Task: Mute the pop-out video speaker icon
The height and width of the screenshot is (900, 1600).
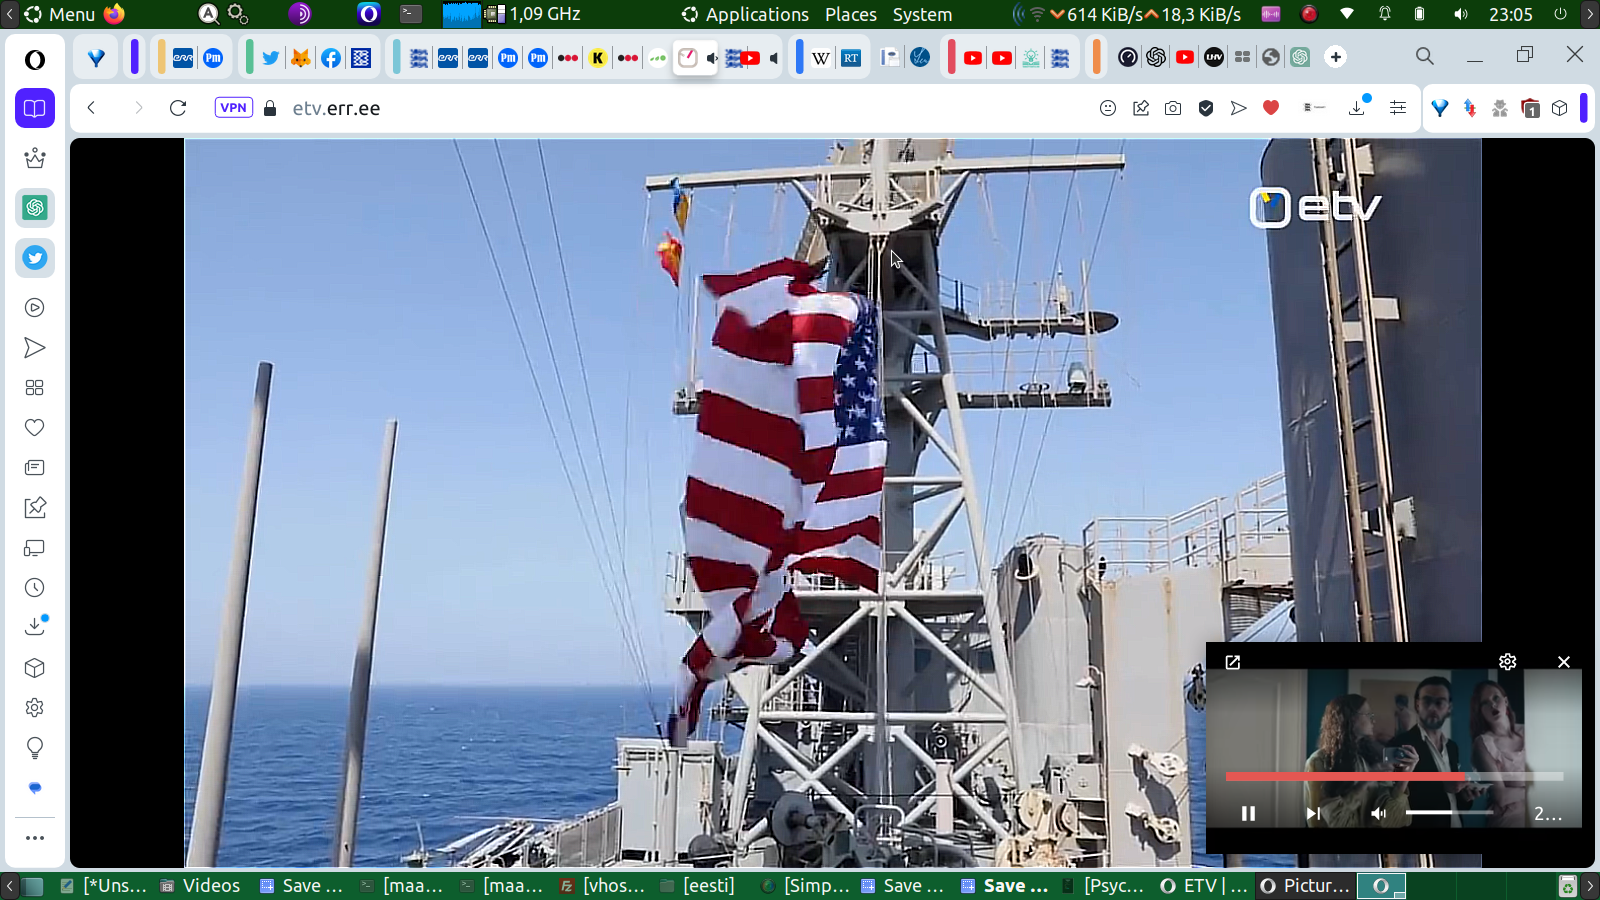Action: click(x=1379, y=813)
